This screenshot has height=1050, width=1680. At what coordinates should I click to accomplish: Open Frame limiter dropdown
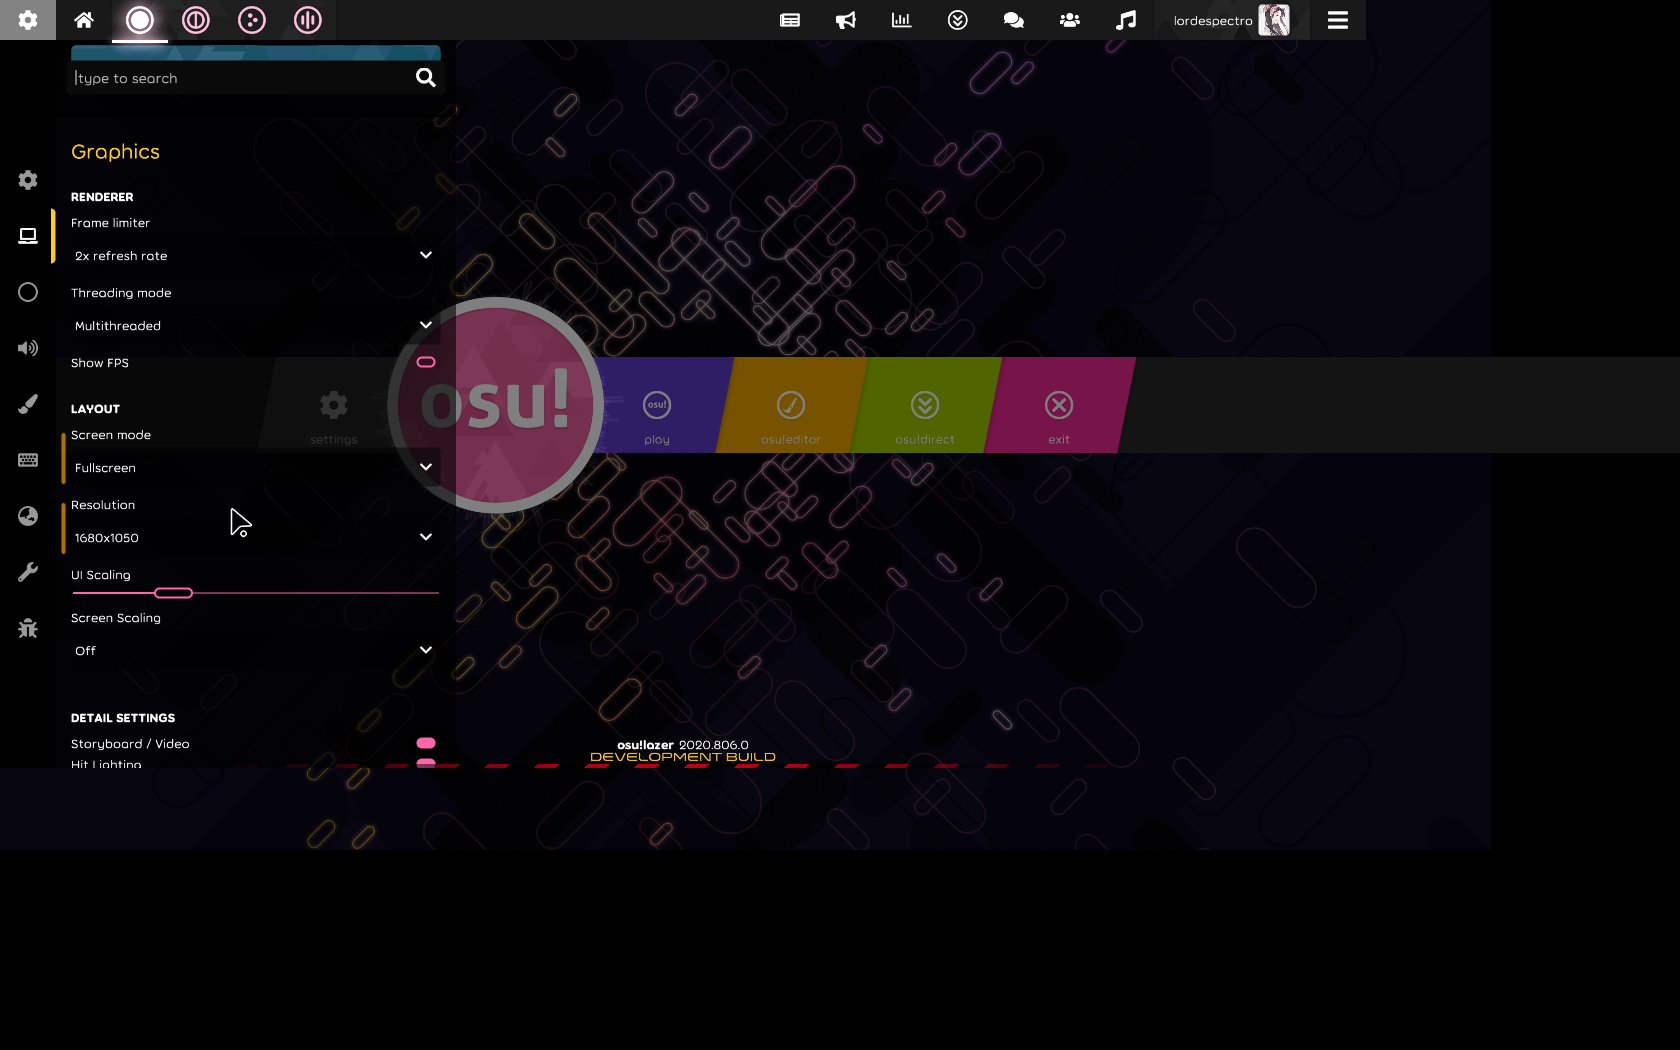255,256
